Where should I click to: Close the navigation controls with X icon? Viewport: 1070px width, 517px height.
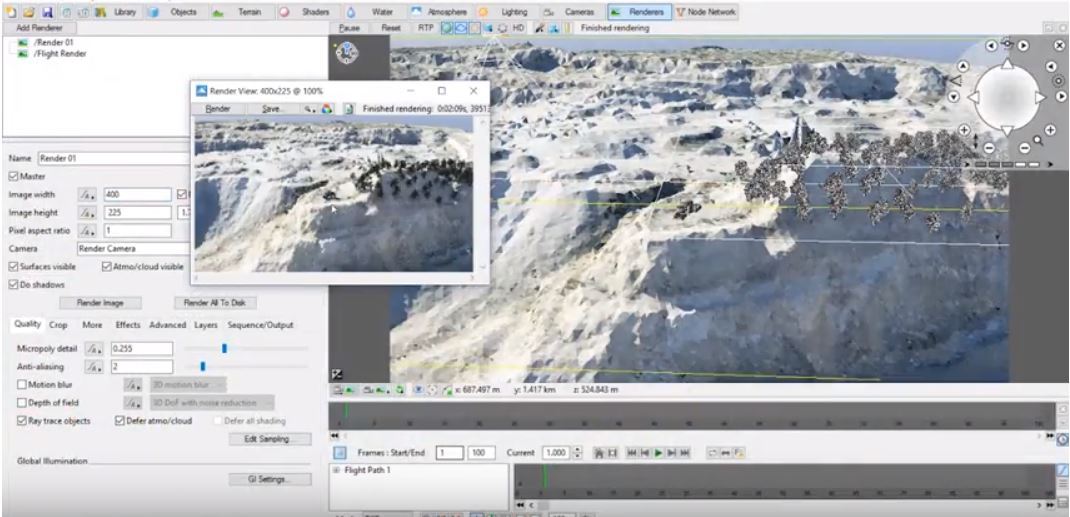[x=1060, y=45]
